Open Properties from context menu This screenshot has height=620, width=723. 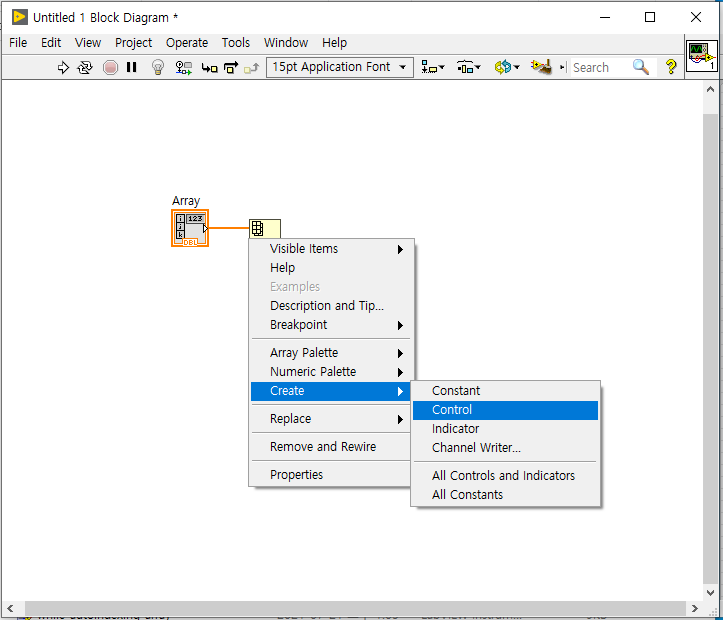coord(331,475)
